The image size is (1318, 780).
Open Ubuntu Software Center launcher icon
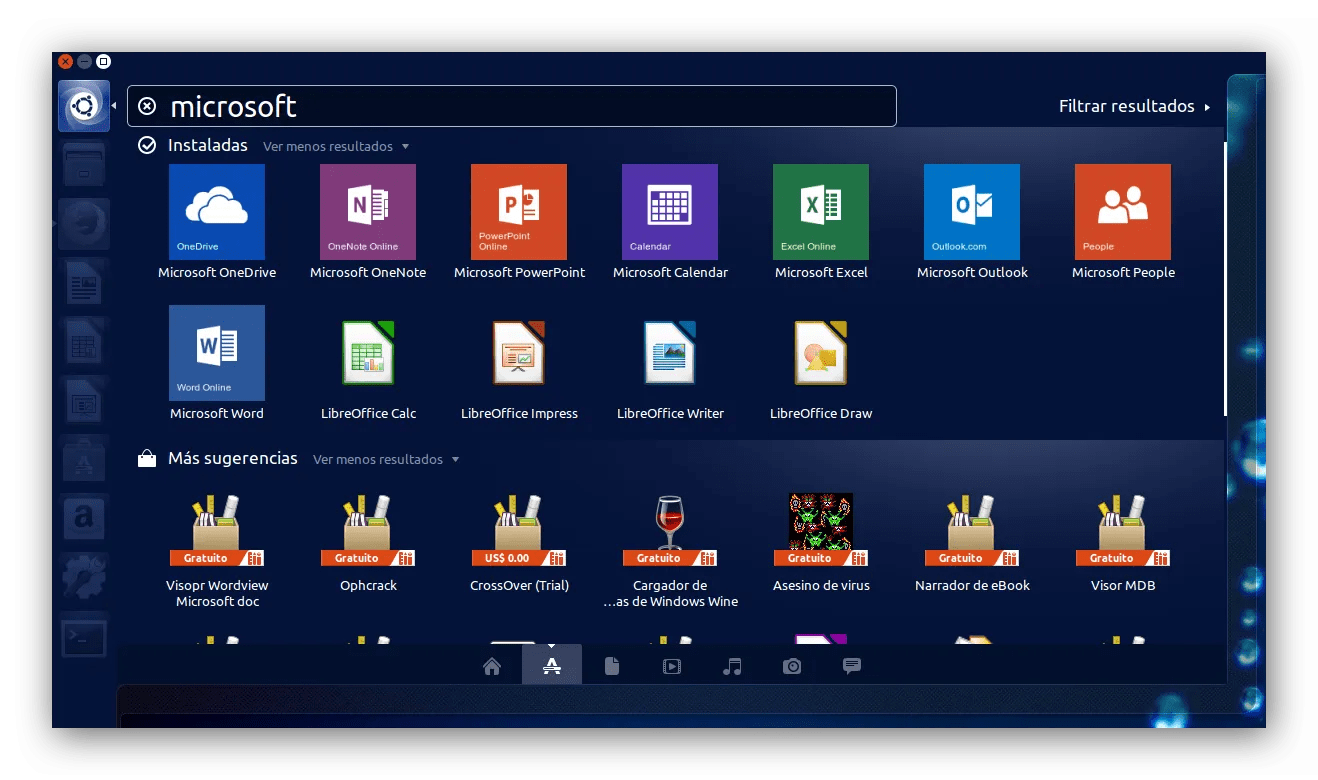pyautogui.click(x=84, y=459)
